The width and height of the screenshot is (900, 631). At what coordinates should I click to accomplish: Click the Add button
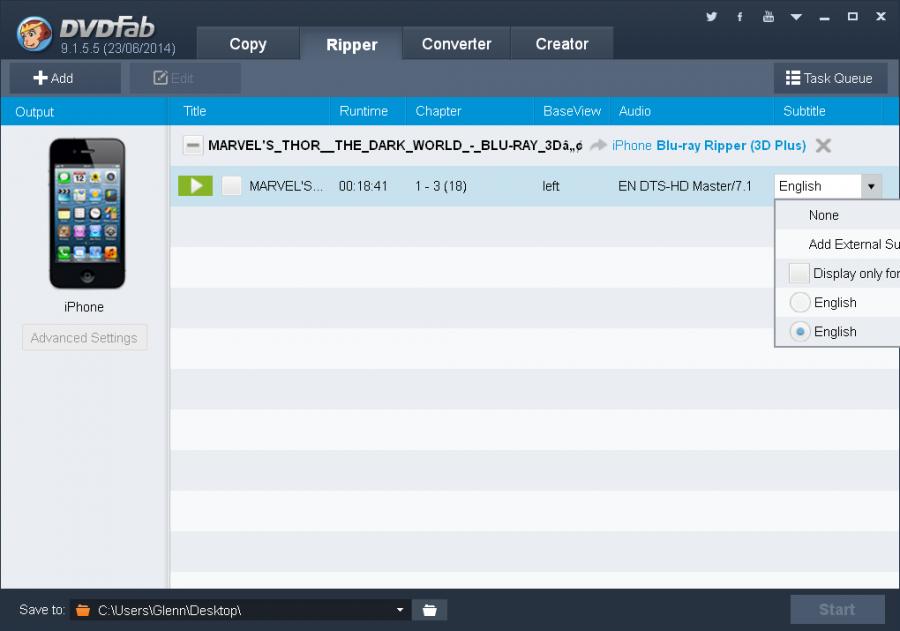pyautogui.click(x=65, y=78)
